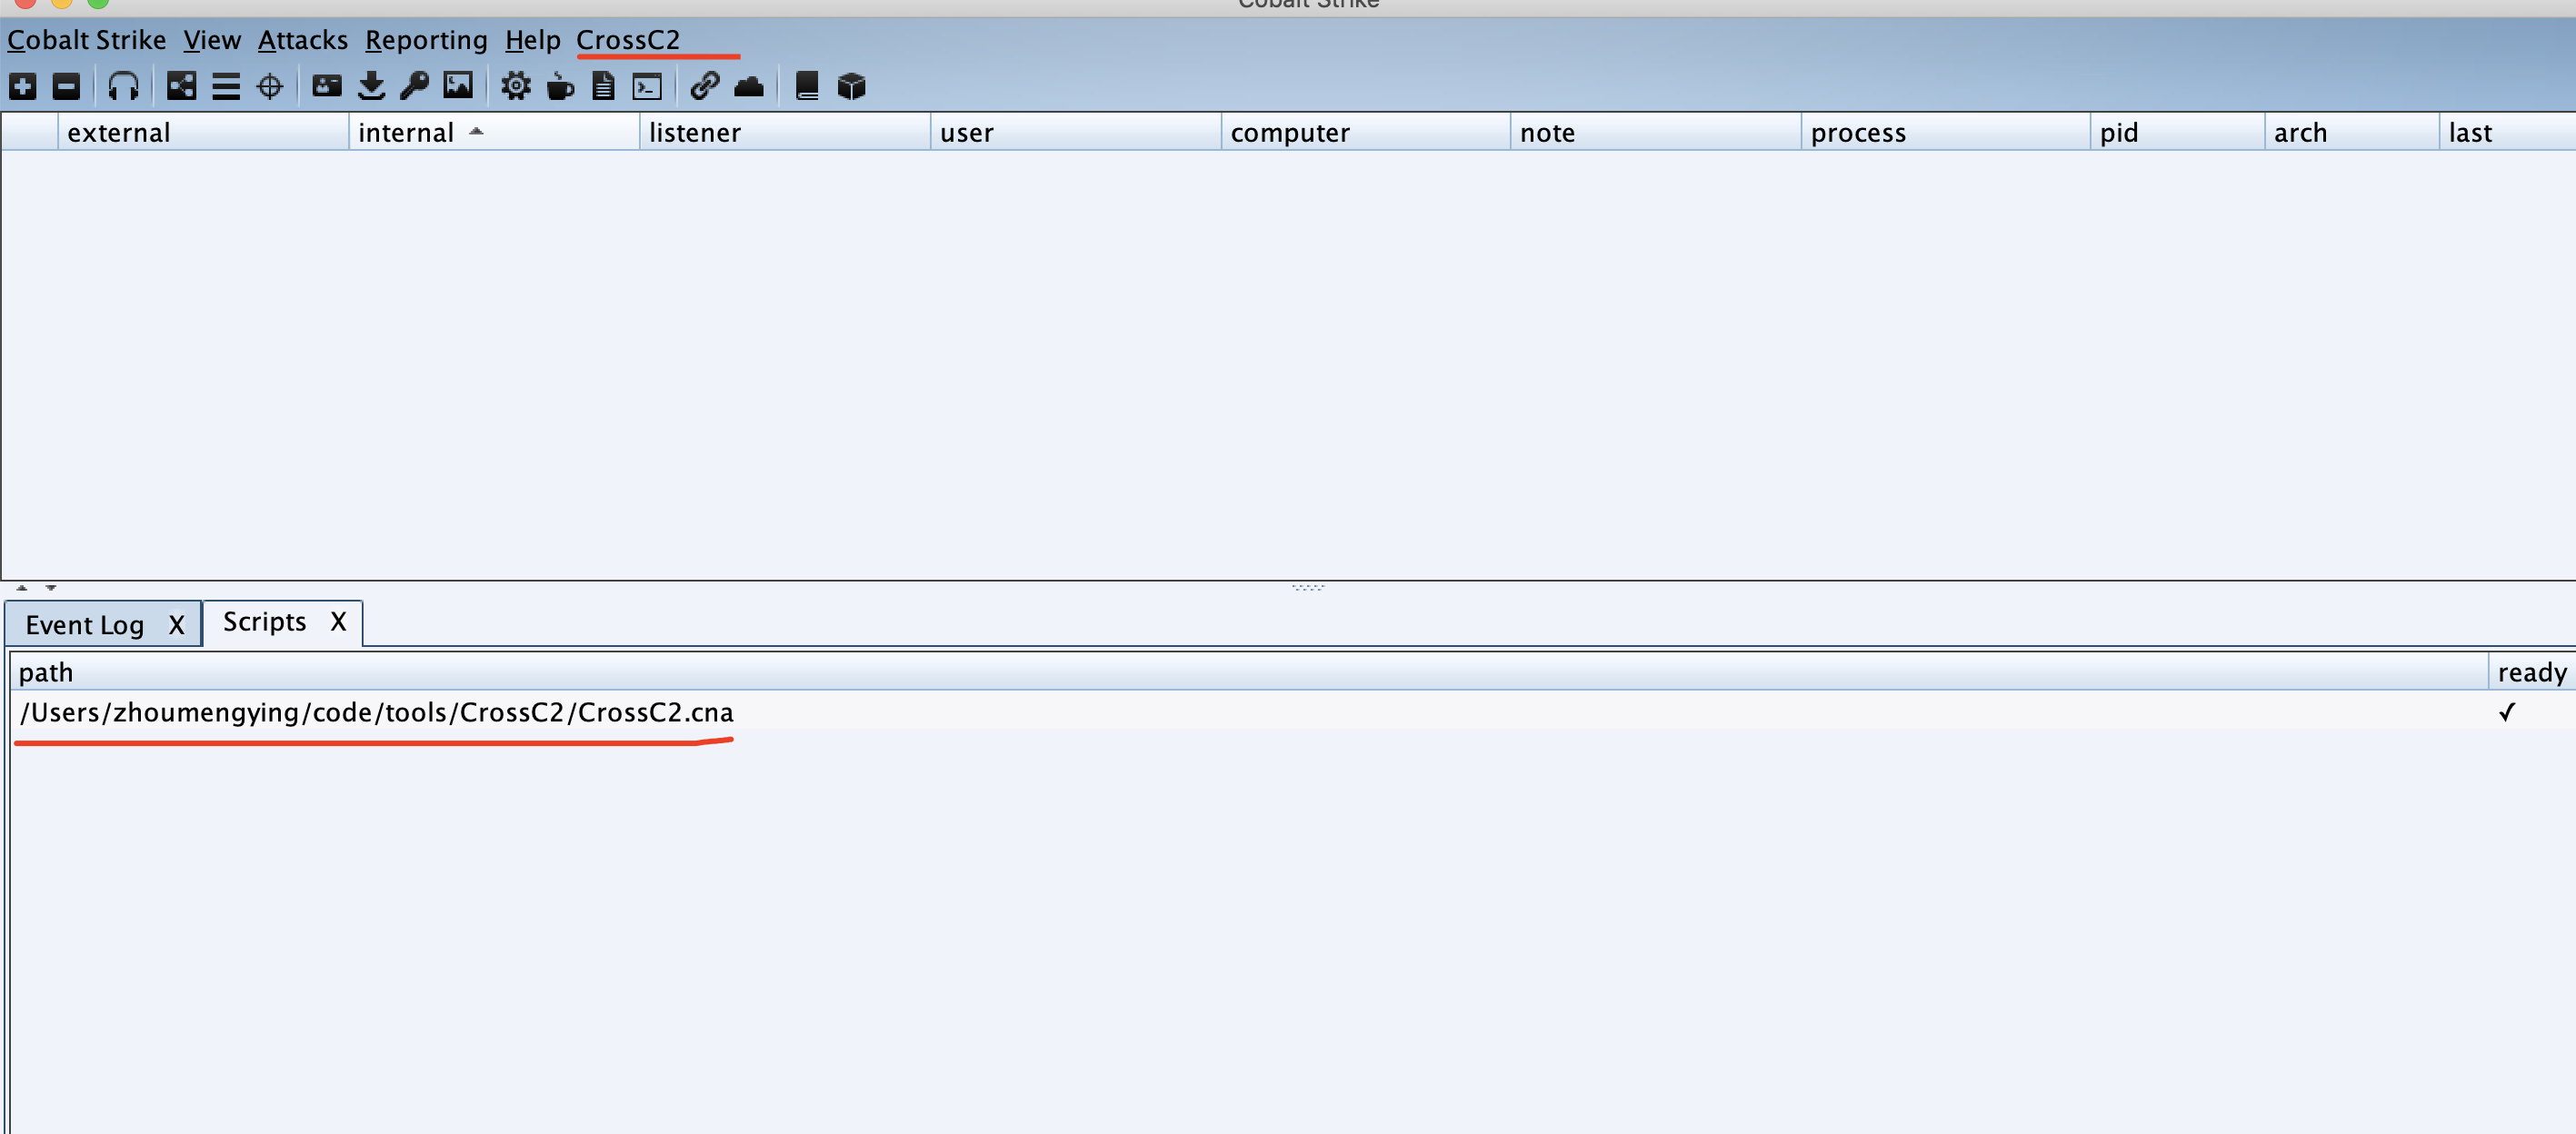Close the Scripts tab
This screenshot has height=1134, width=2576.
pos(338,622)
